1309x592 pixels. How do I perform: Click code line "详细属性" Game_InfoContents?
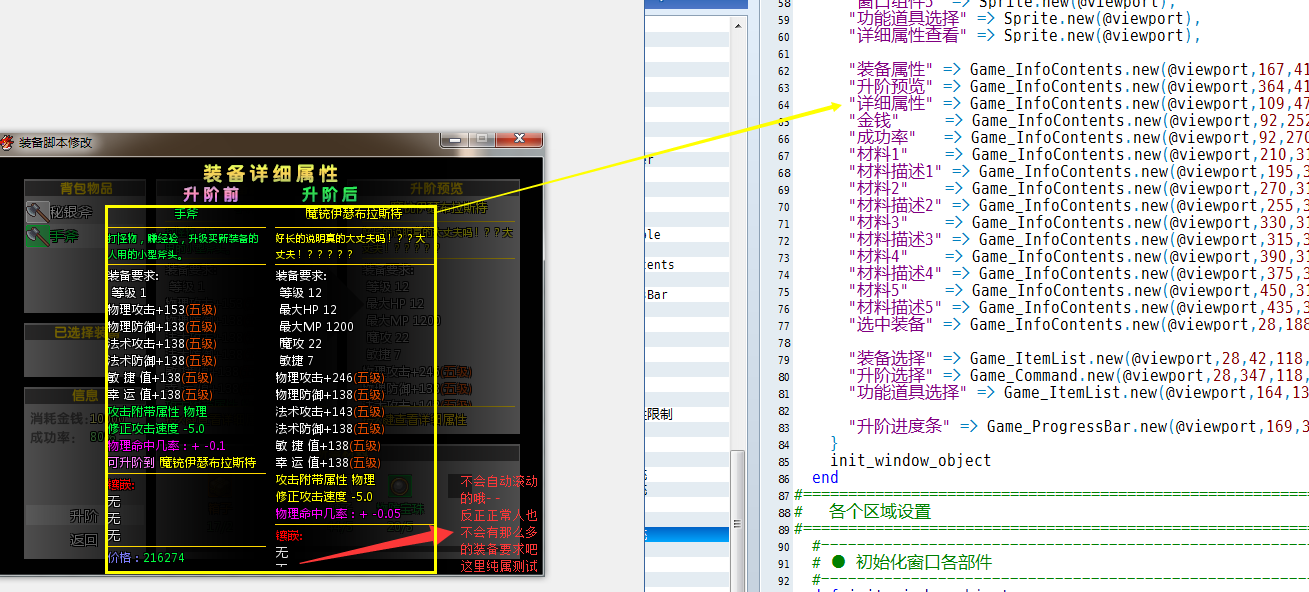pyautogui.click(x=1077, y=103)
